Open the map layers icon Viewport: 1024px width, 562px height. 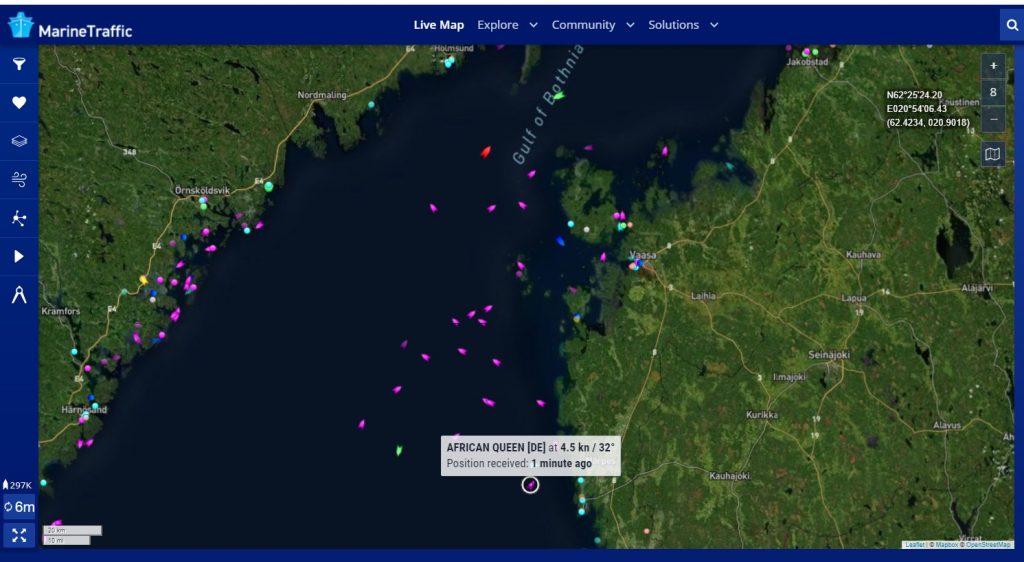coord(19,141)
